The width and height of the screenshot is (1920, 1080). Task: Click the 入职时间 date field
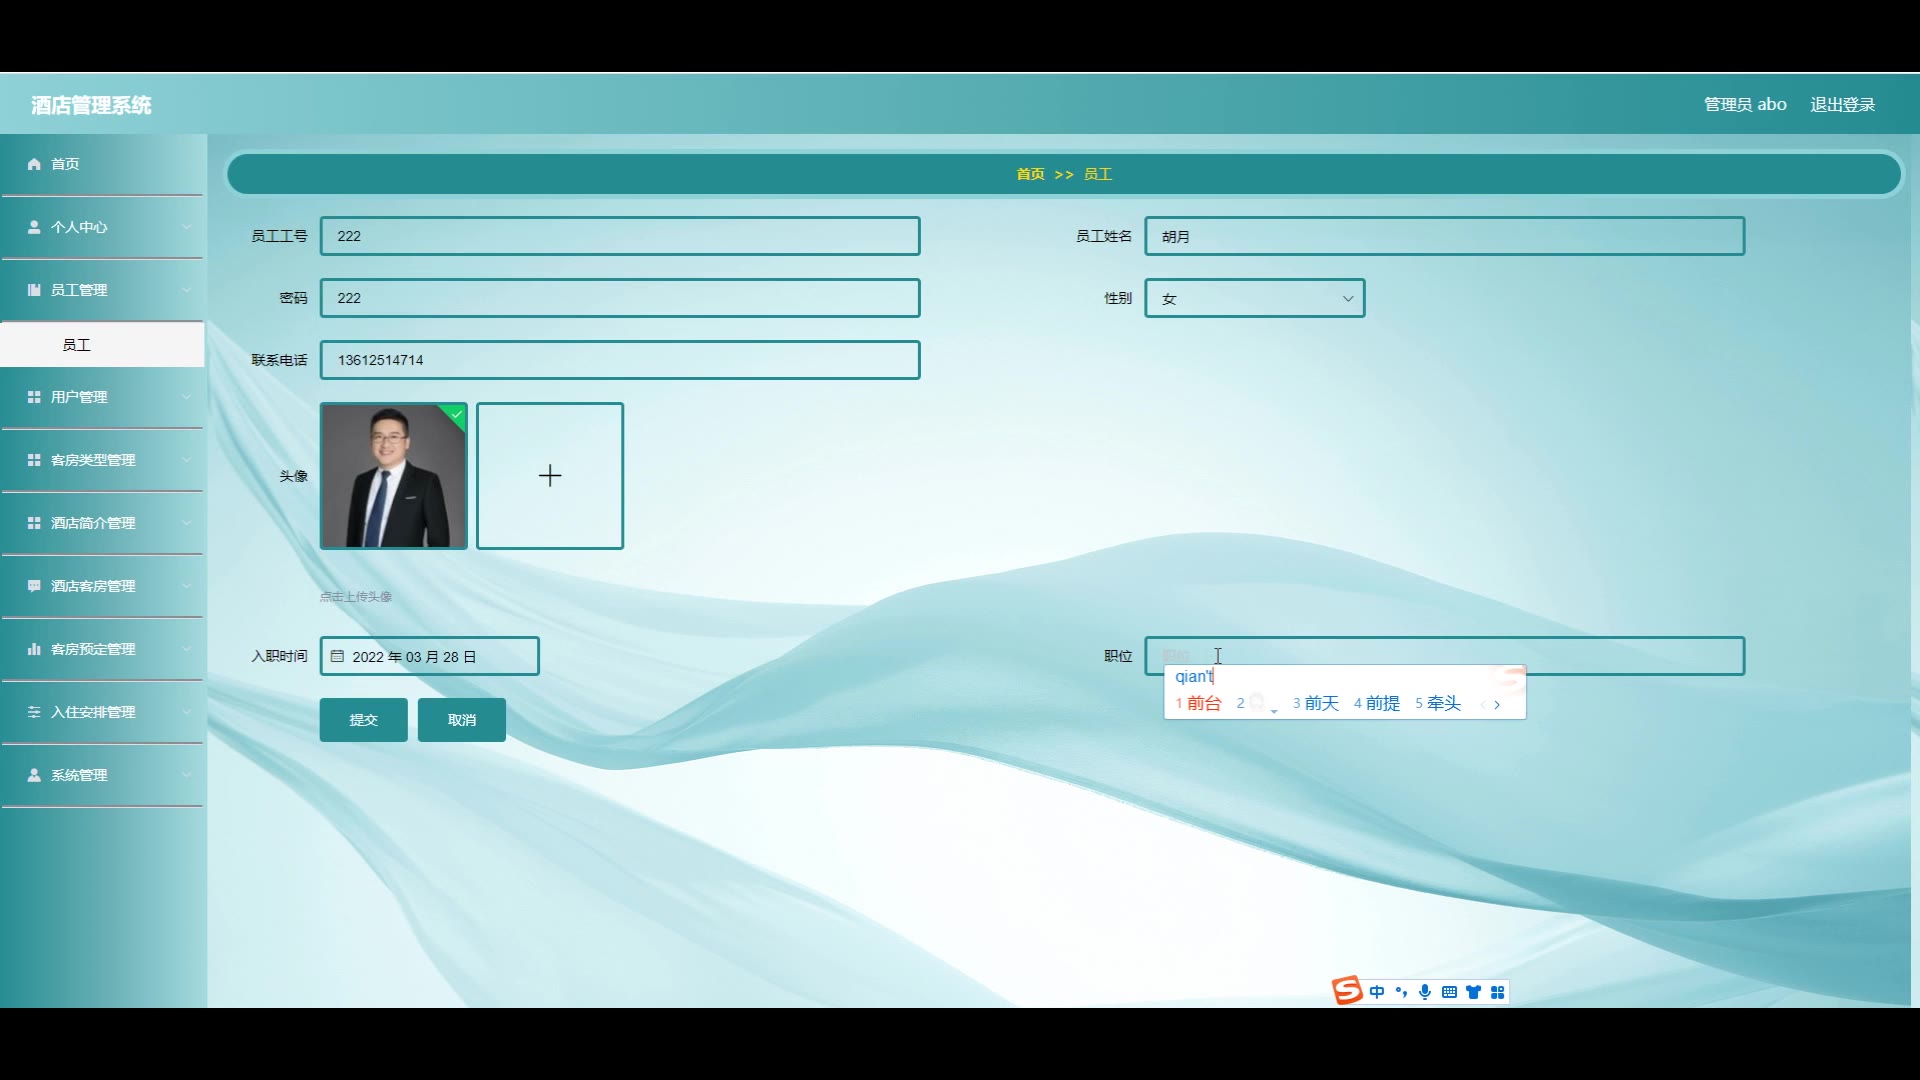(430, 656)
